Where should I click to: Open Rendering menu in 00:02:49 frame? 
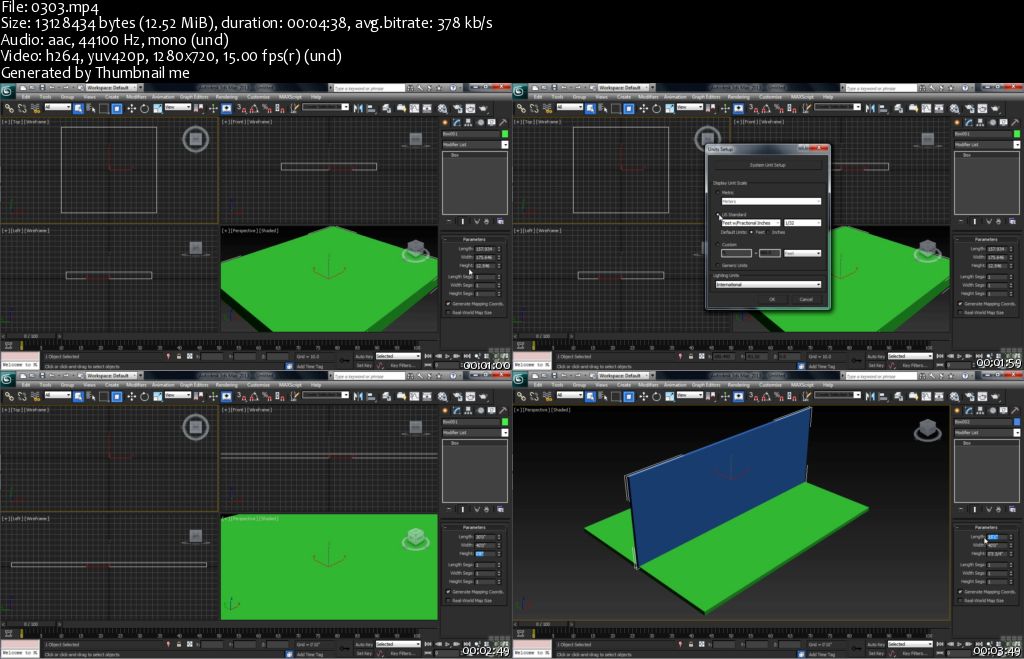227,385
